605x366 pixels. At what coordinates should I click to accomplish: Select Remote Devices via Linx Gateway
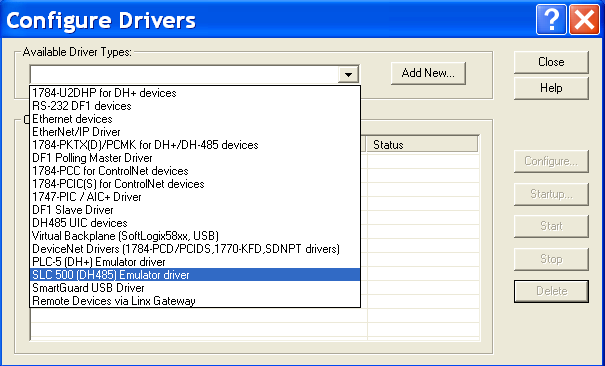tap(195, 301)
